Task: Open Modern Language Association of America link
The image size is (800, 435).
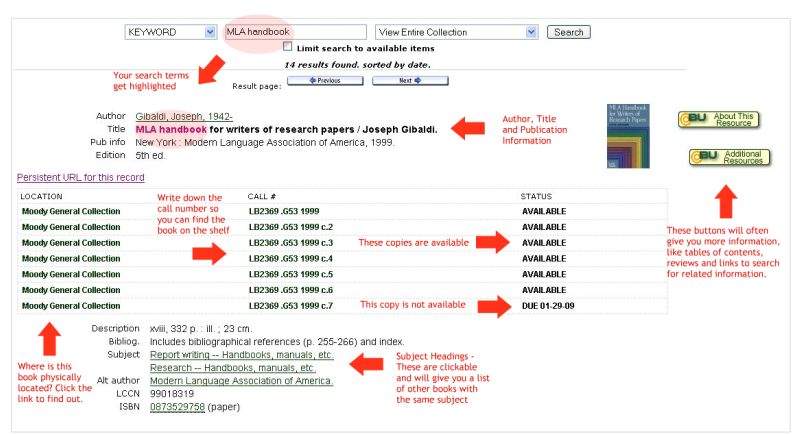Action: point(241,381)
